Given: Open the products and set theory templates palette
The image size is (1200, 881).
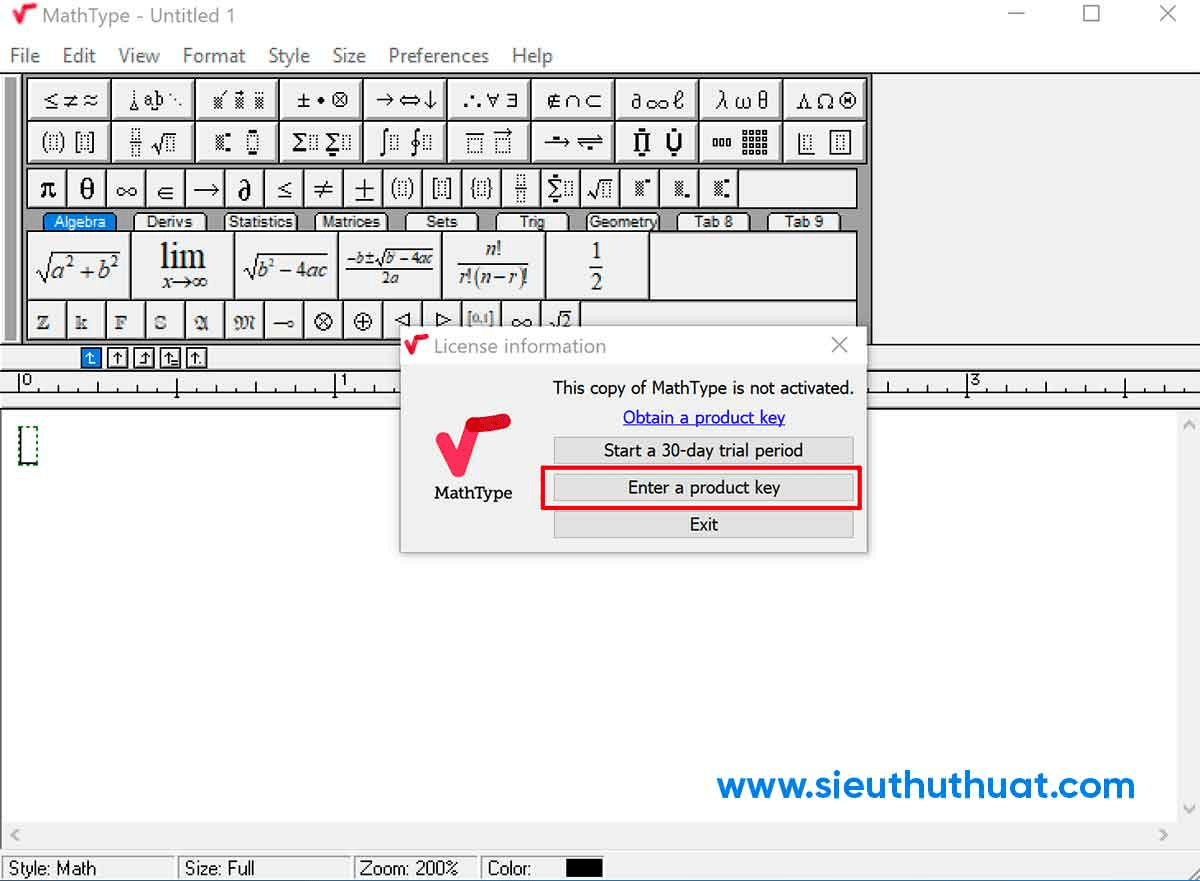Looking at the screenshot, I should (x=657, y=143).
